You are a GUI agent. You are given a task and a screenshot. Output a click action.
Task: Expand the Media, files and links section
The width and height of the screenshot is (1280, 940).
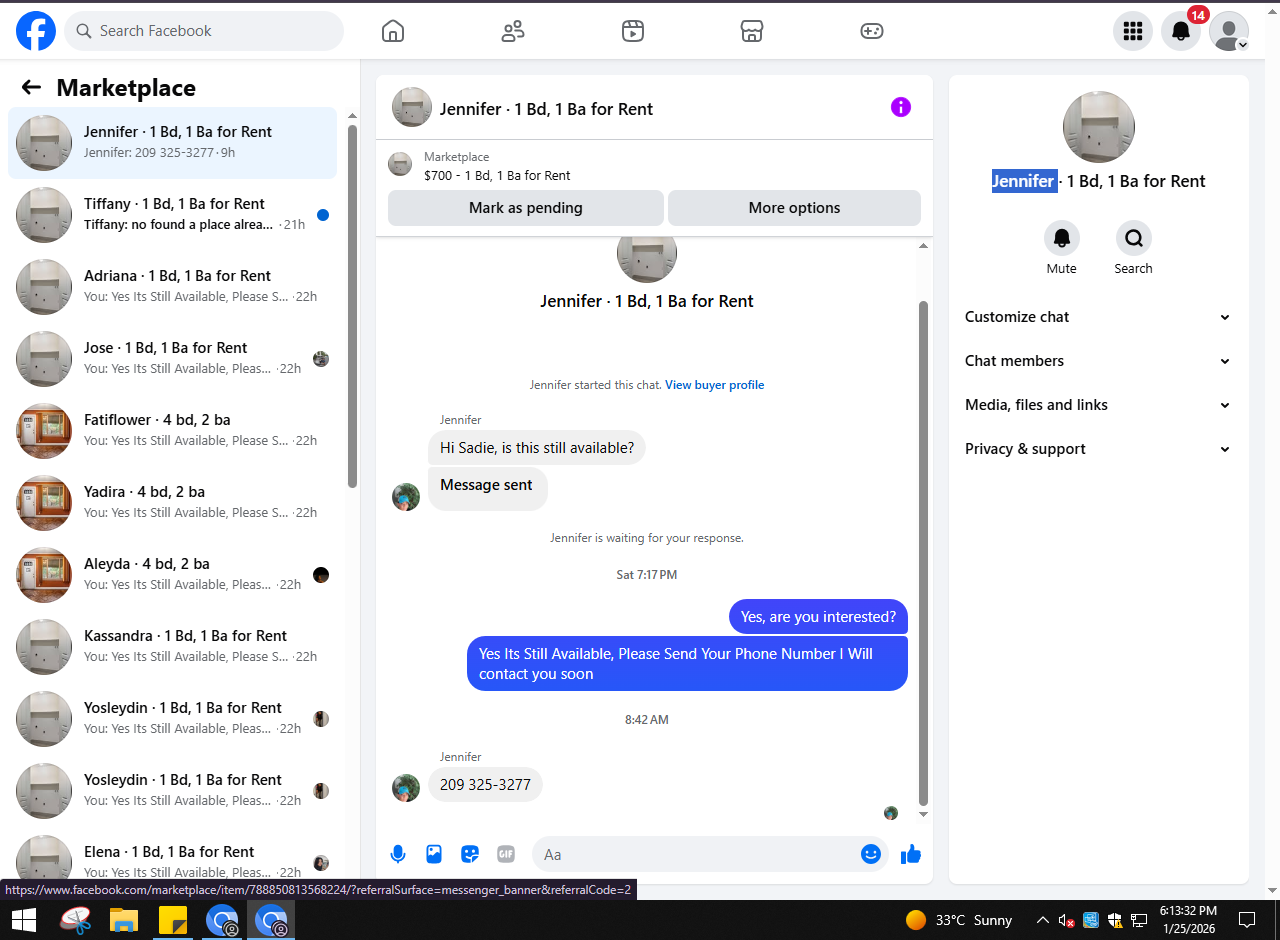click(x=1098, y=405)
